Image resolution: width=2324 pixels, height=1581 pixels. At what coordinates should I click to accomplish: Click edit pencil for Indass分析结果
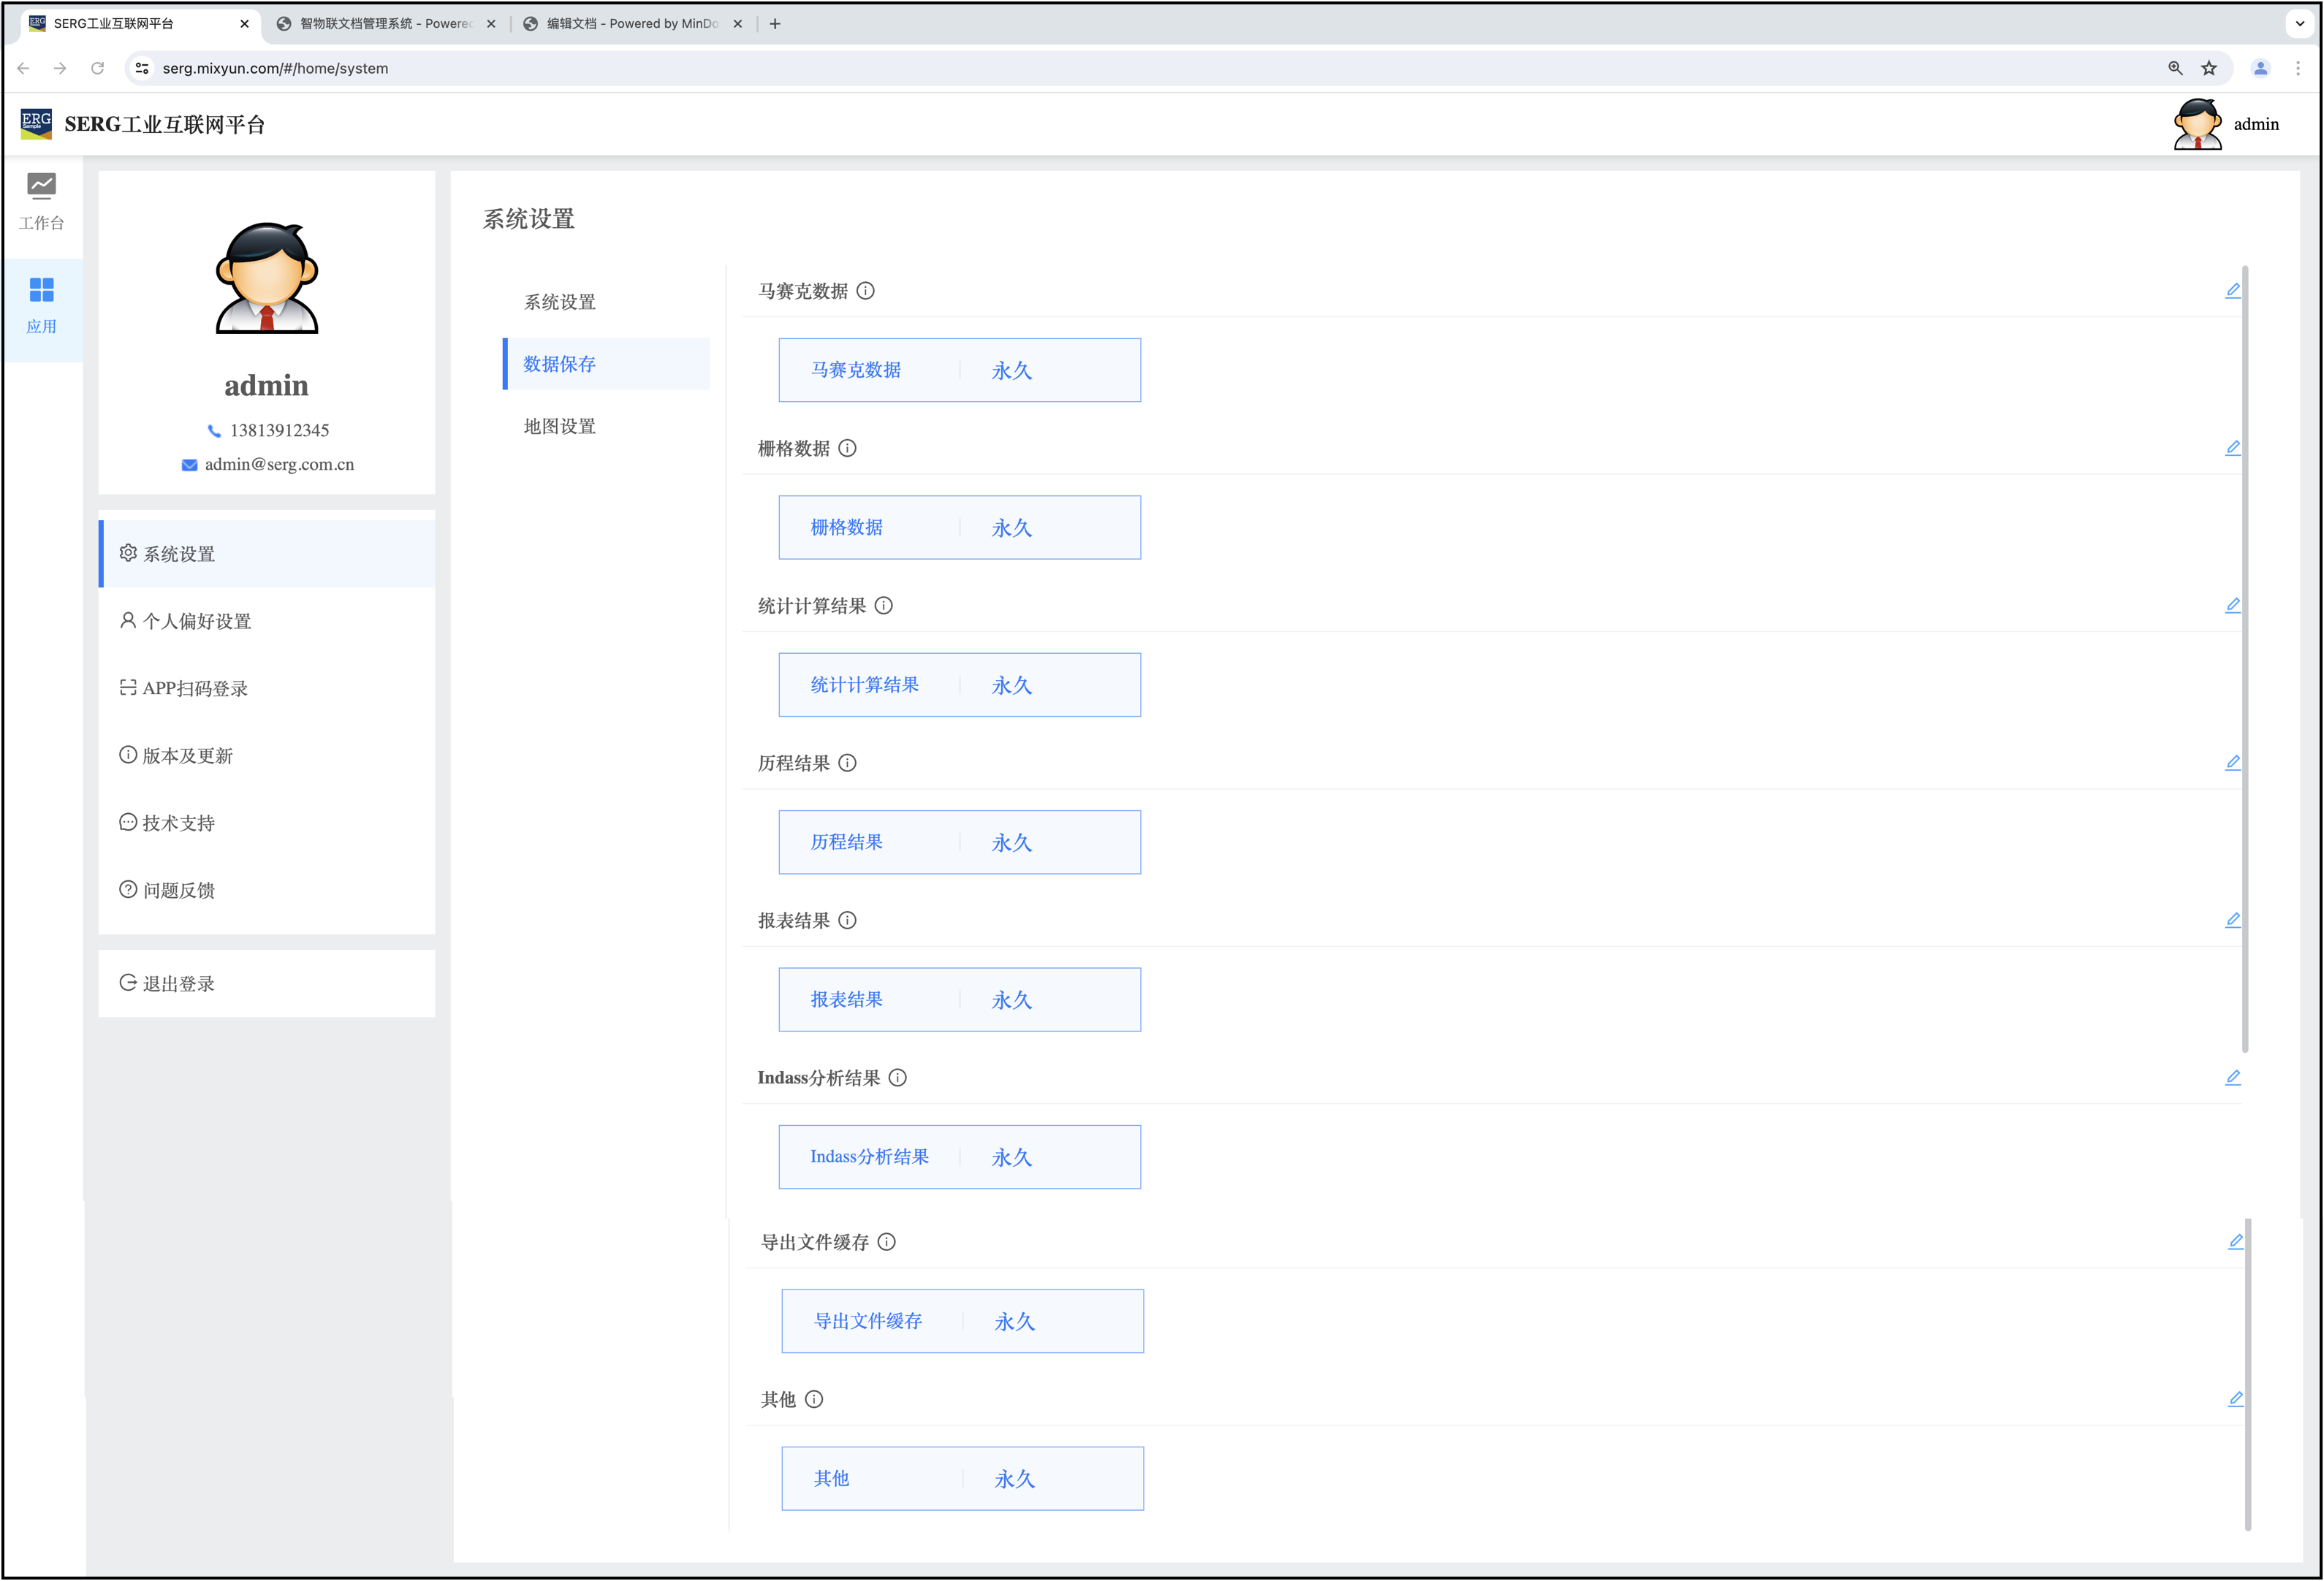tap(2232, 1077)
